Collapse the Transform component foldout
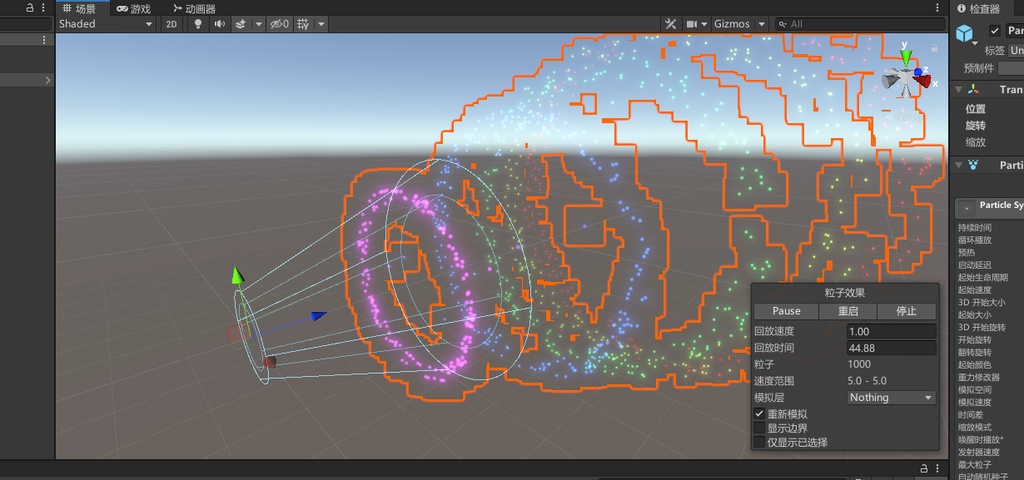This screenshot has height=480, width=1024. (958, 89)
